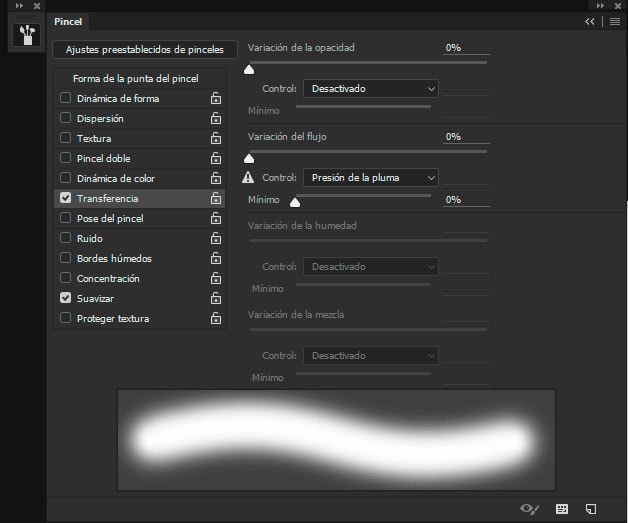Screen dimensions: 628x523
Task: Click the warning triangle next to flow Control
Action: coord(248,177)
